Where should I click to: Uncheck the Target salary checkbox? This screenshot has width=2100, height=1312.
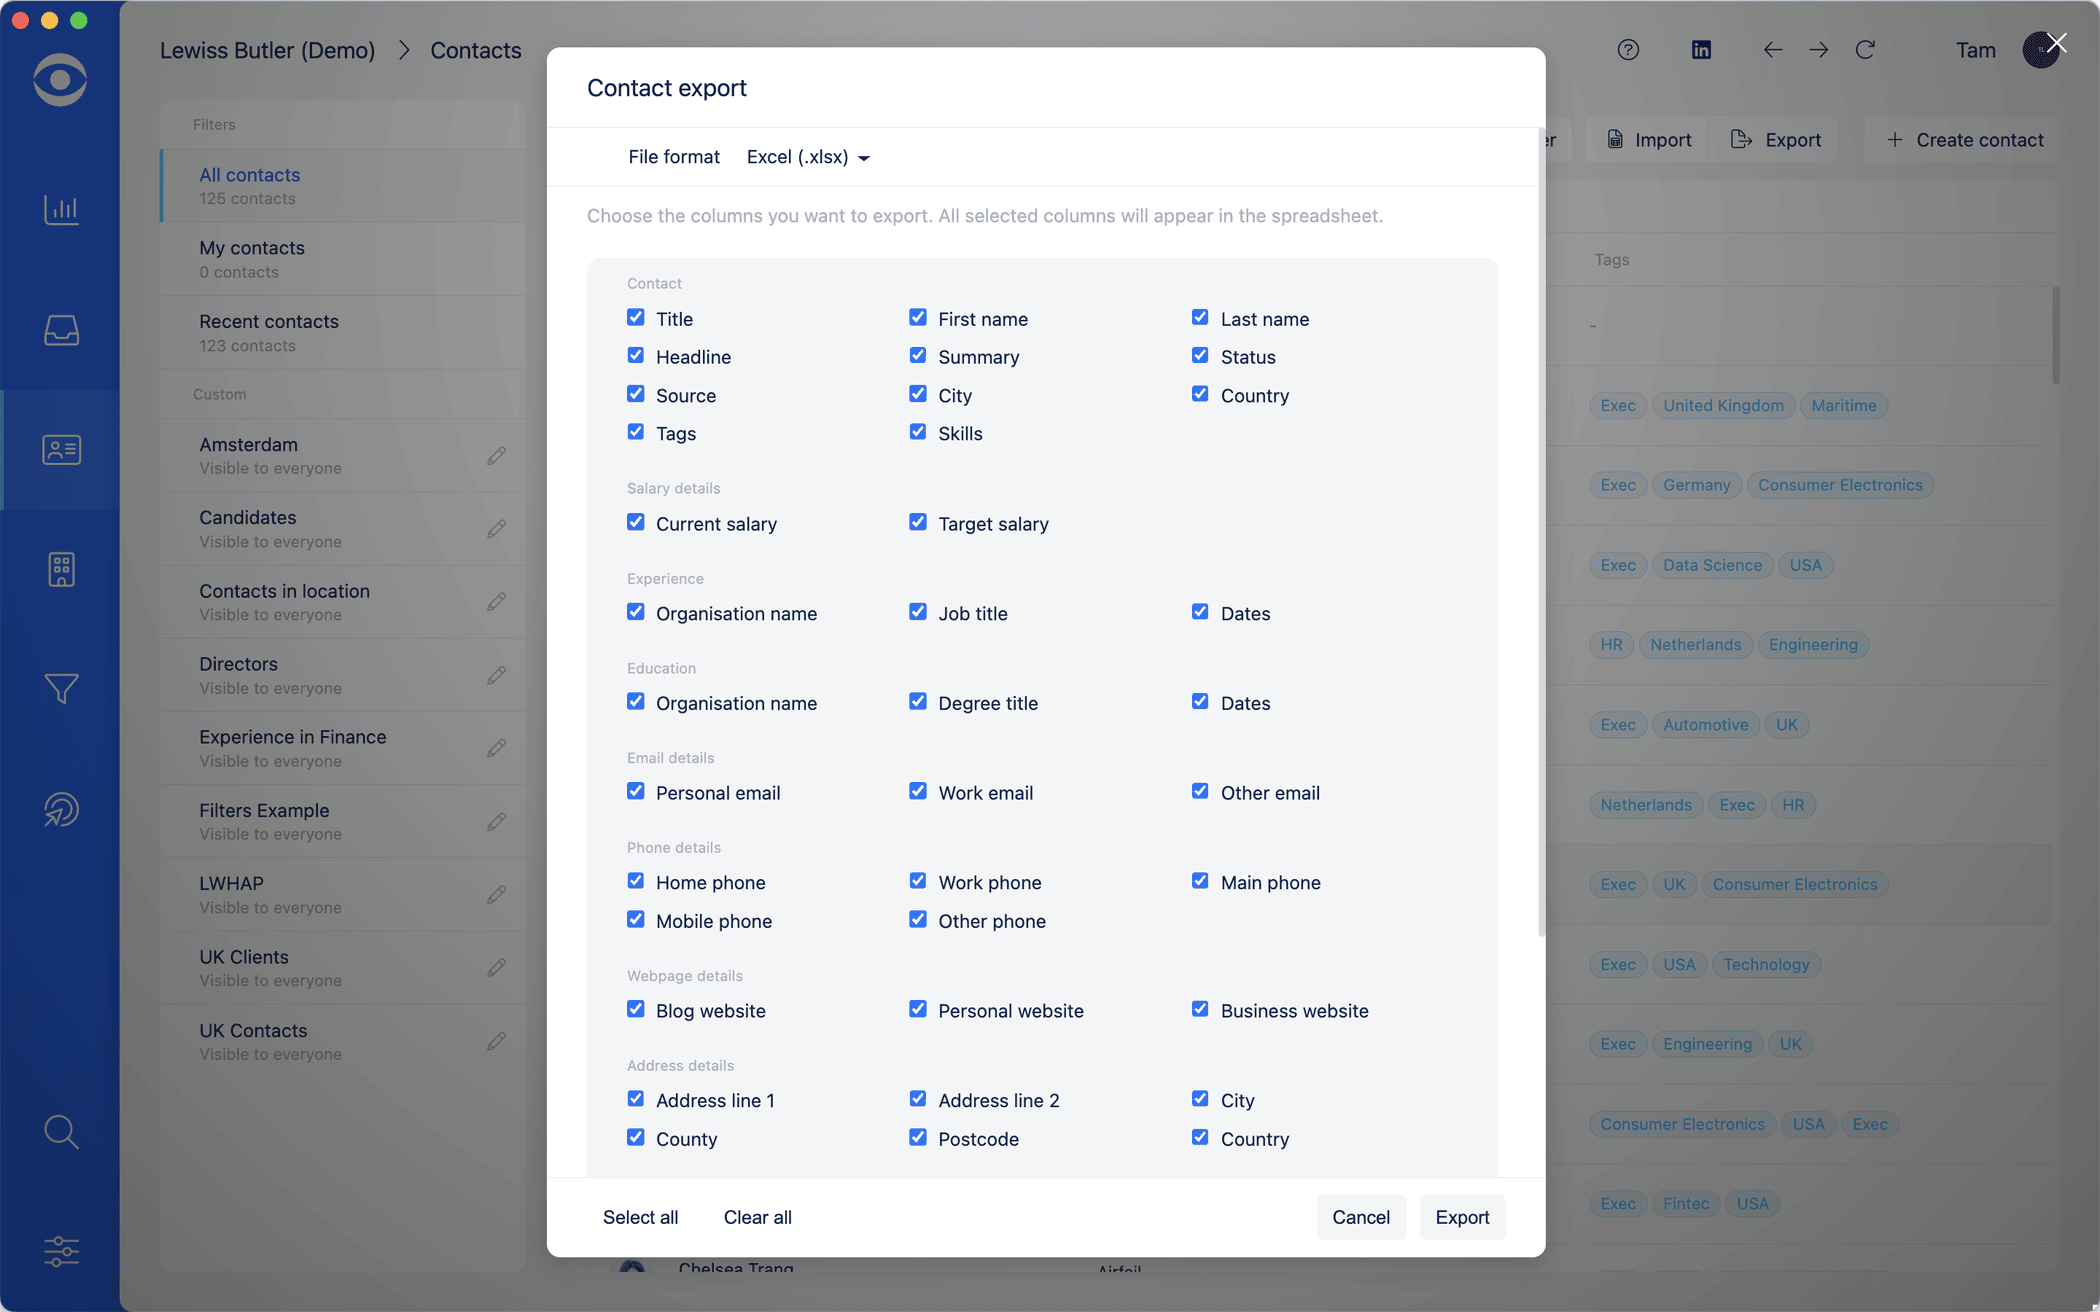[x=918, y=523]
